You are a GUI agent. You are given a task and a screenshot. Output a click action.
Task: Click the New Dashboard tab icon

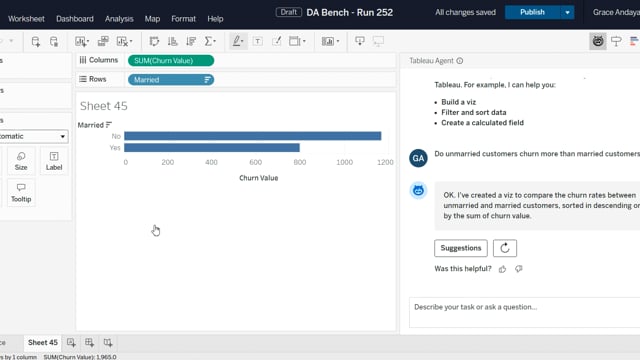coord(89,342)
